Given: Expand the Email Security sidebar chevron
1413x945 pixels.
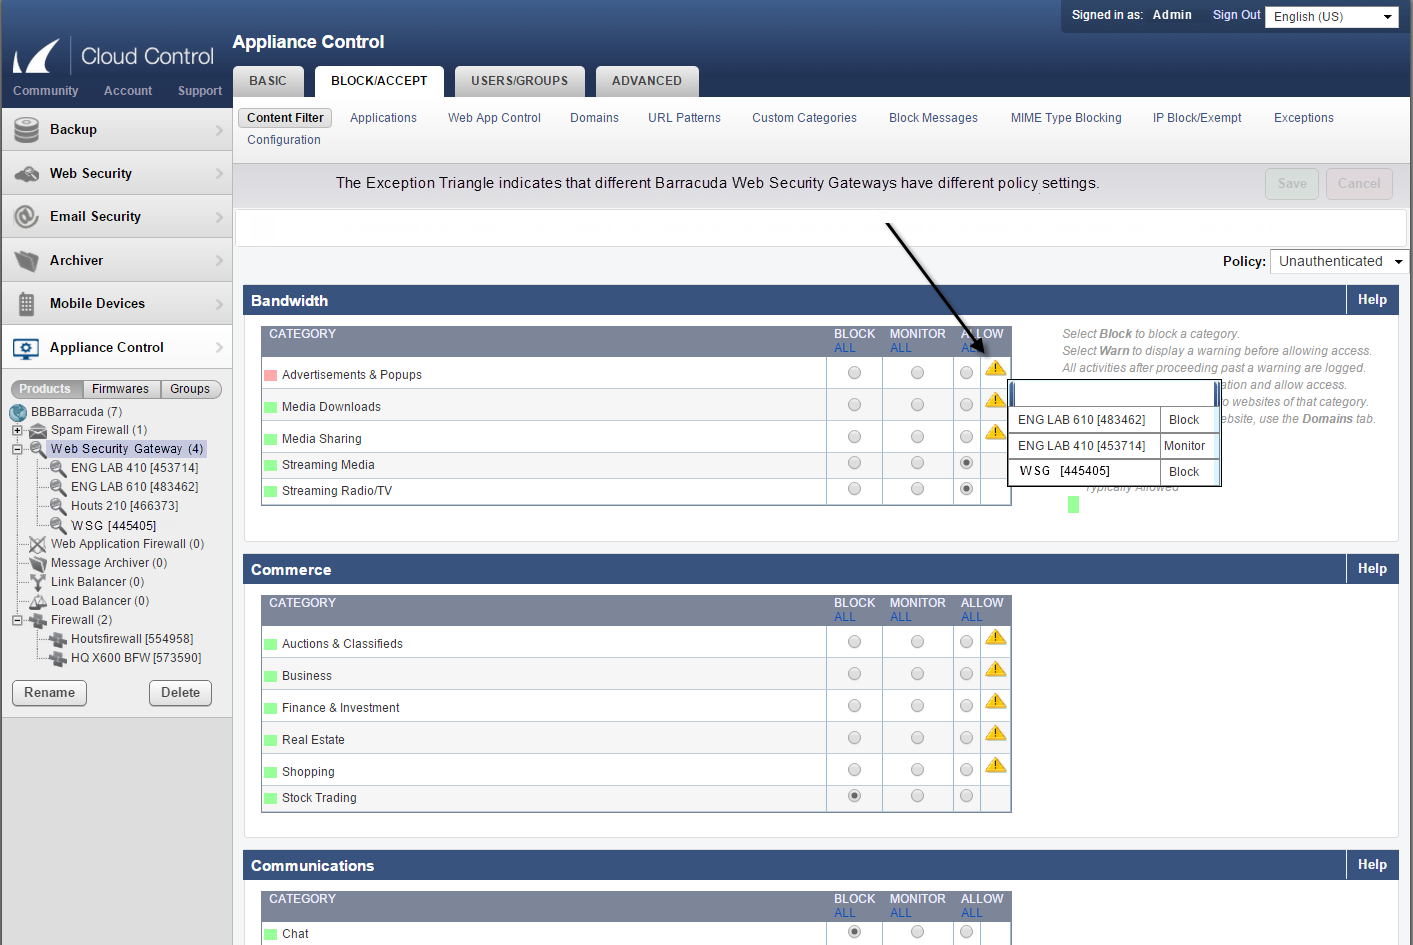Looking at the screenshot, I should point(219,217).
